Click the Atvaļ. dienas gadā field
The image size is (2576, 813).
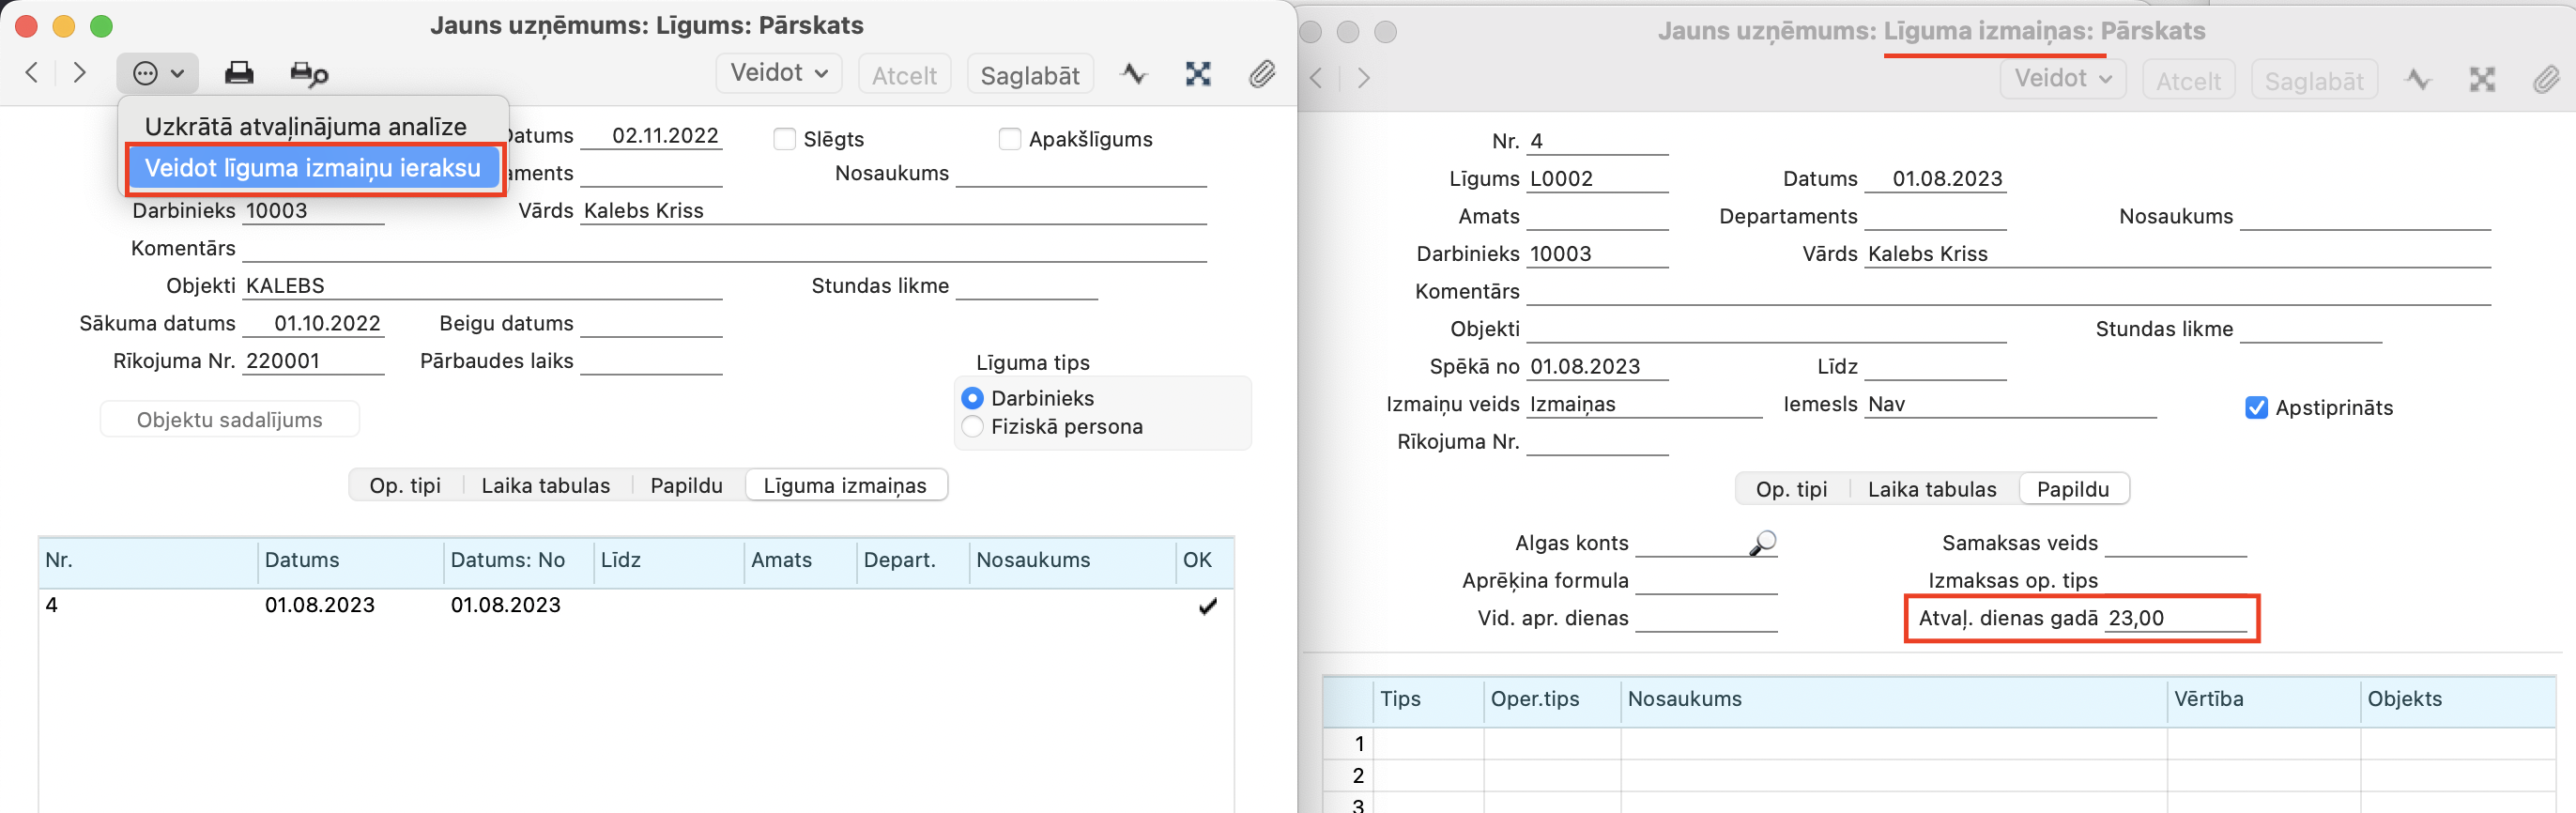[2175, 618]
